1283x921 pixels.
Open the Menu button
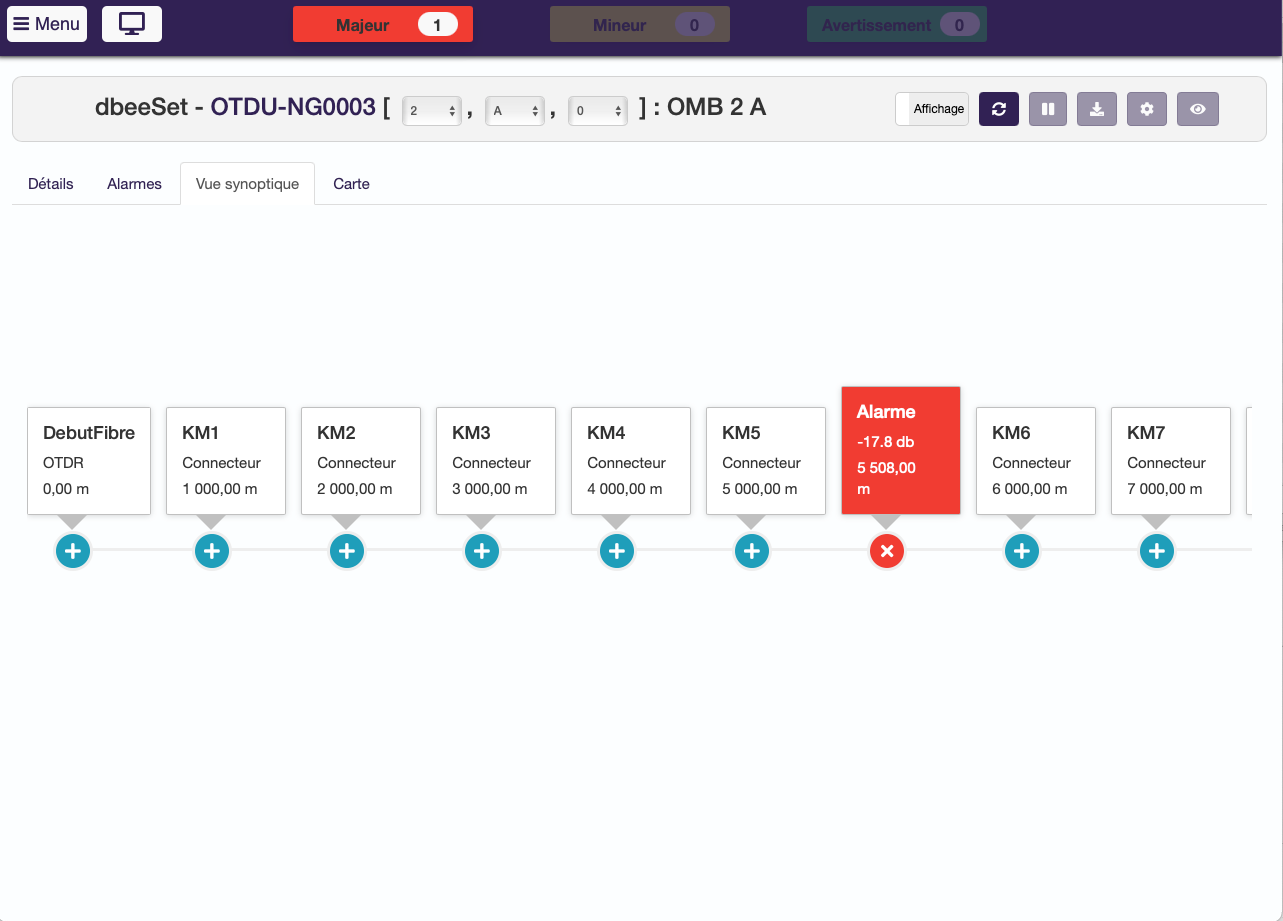click(47, 24)
